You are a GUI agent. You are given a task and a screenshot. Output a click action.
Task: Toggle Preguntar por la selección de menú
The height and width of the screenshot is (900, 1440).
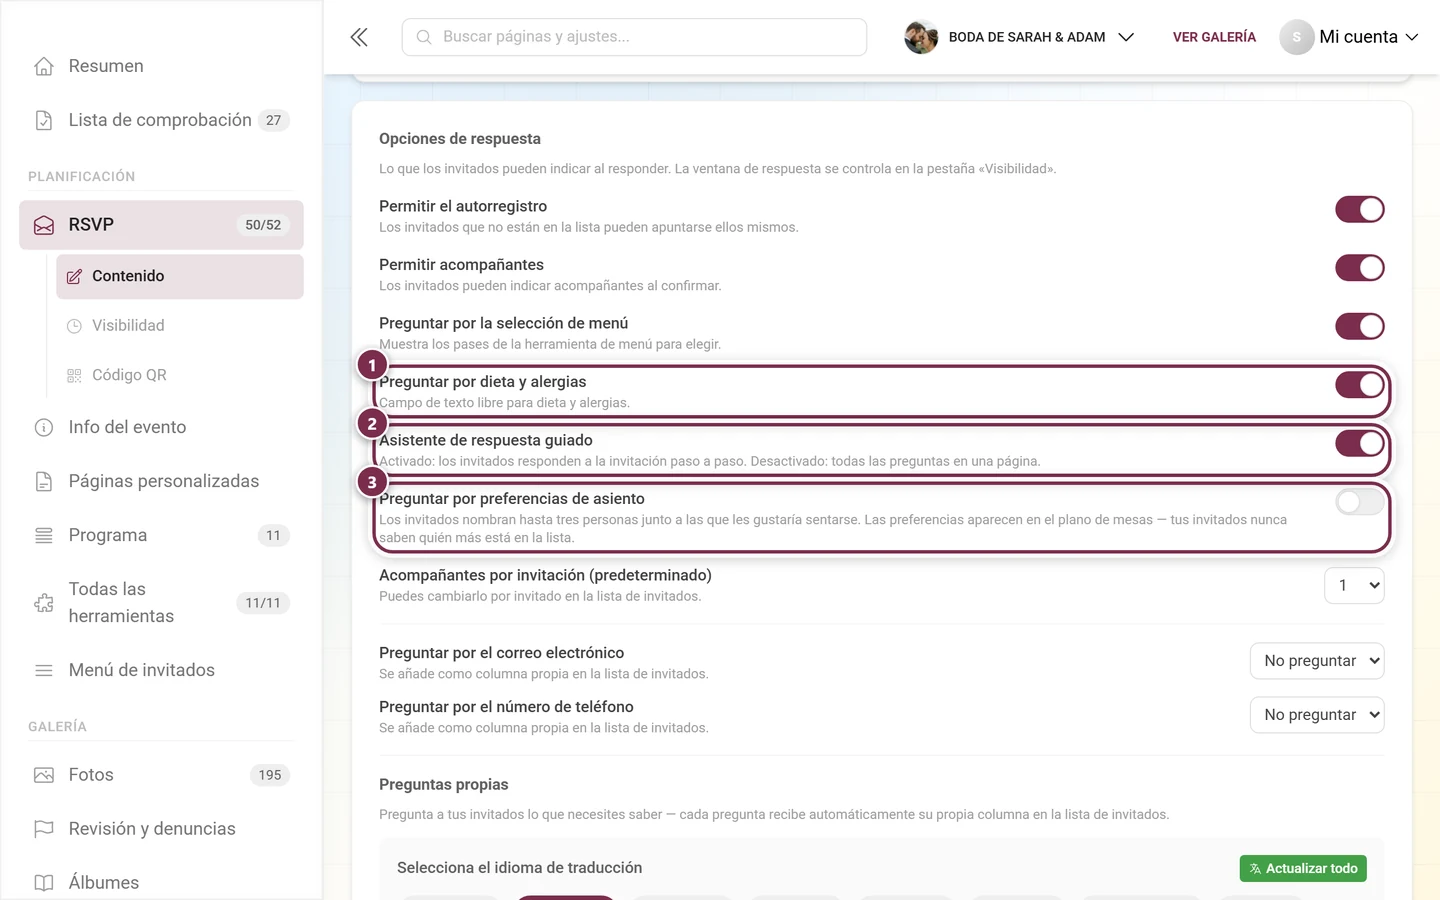tap(1360, 326)
